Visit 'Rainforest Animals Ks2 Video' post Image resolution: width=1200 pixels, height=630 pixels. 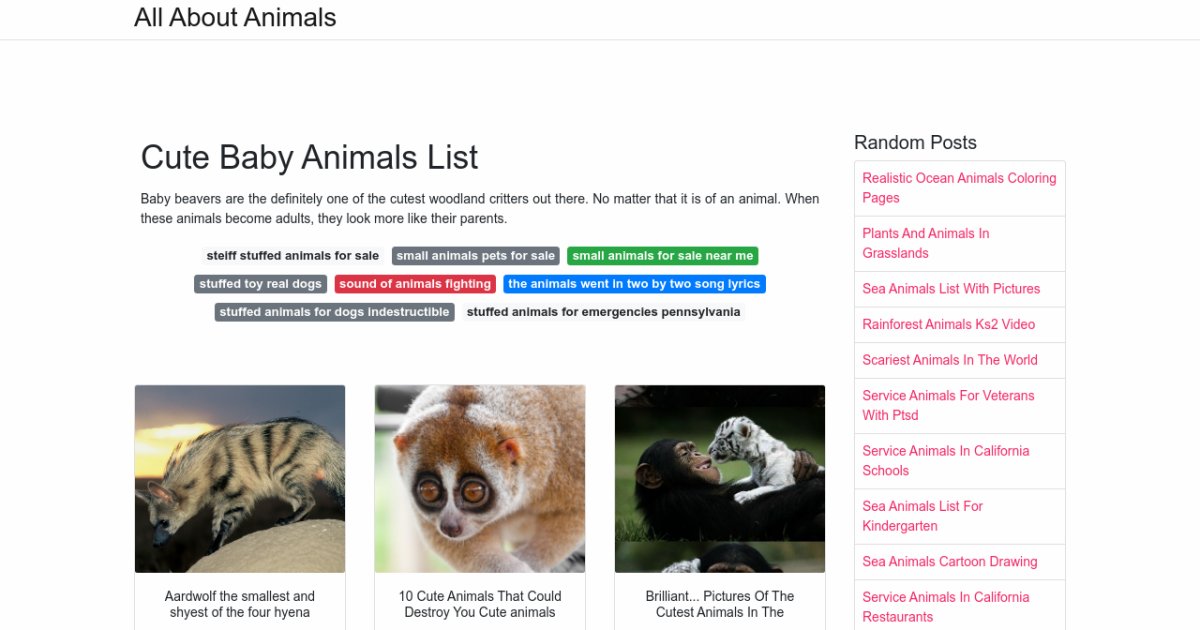point(948,324)
